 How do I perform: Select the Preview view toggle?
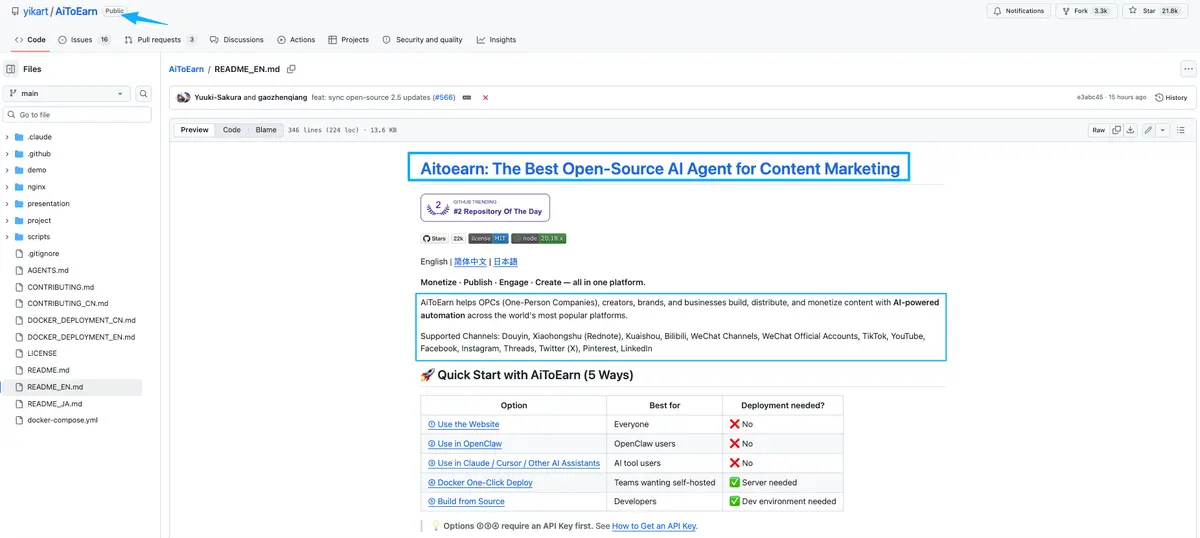[195, 130]
